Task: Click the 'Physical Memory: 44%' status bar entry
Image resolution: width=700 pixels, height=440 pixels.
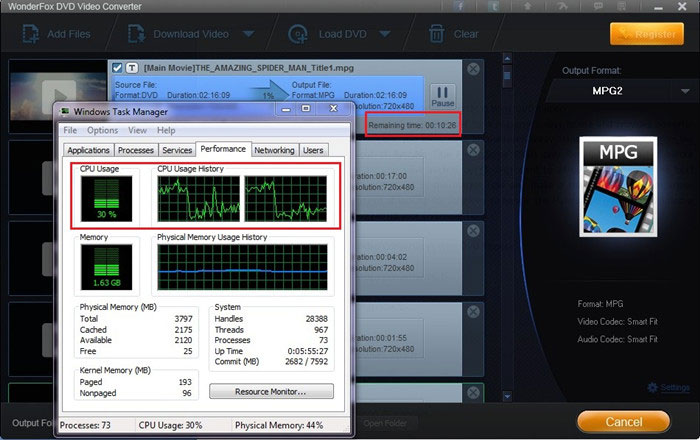Action: 279,425
